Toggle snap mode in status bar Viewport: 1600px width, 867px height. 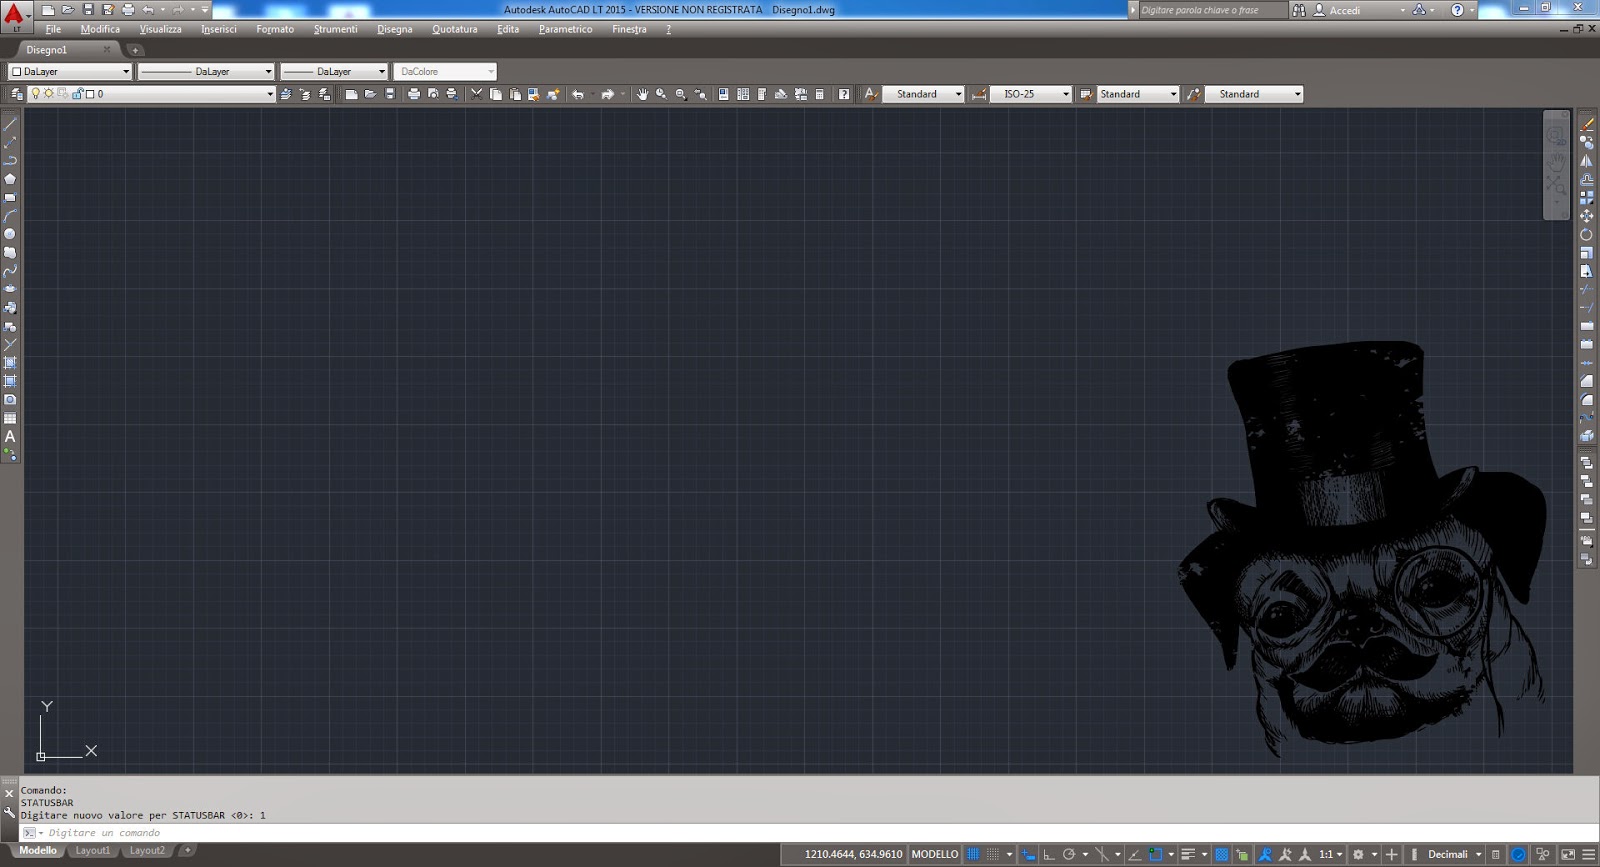993,854
